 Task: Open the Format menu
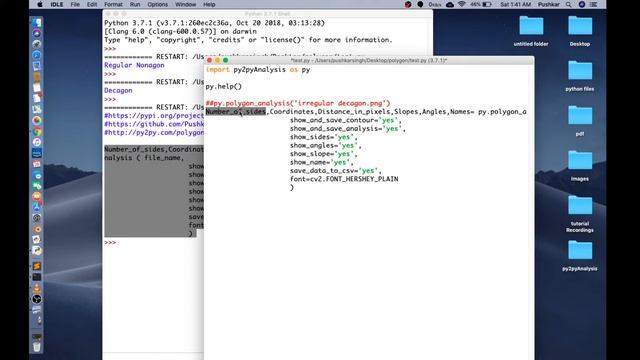[113, 4]
